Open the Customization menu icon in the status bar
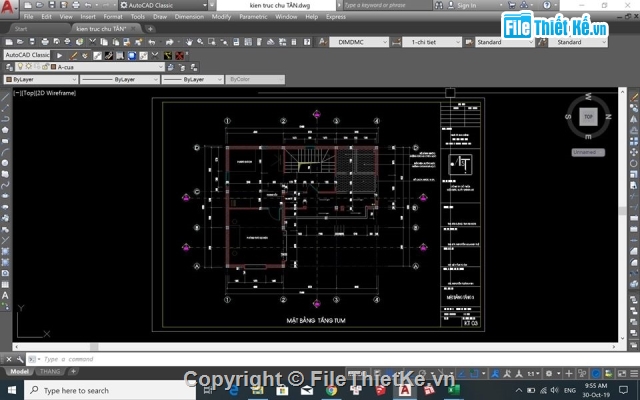 [x=634, y=373]
